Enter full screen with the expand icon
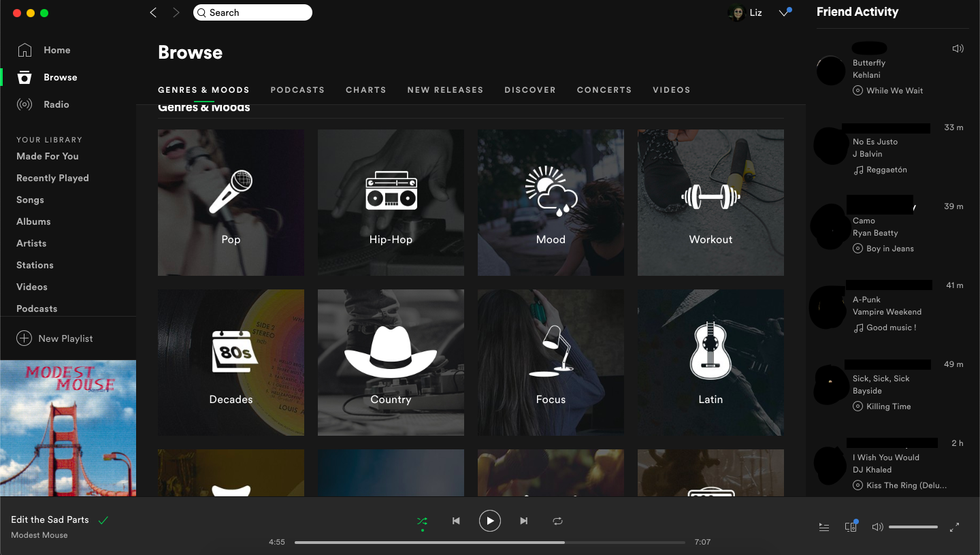Image resolution: width=980 pixels, height=555 pixels. (954, 527)
